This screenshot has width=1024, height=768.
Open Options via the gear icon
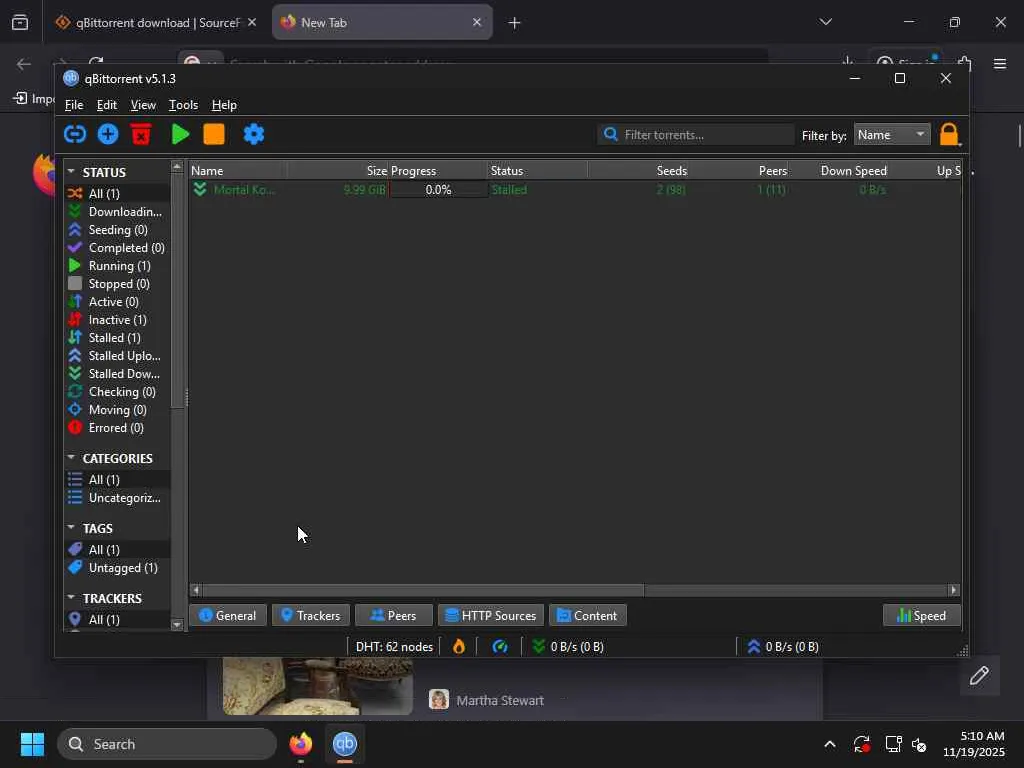tap(253, 135)
